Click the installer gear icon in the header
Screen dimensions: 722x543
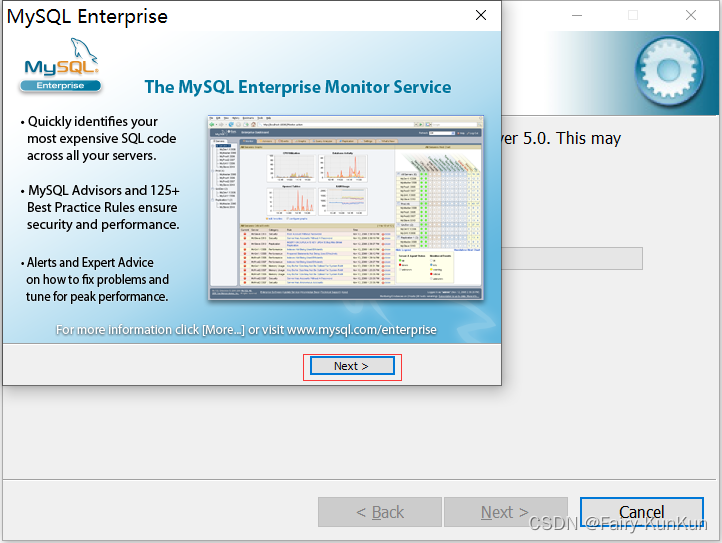[670, 71]
